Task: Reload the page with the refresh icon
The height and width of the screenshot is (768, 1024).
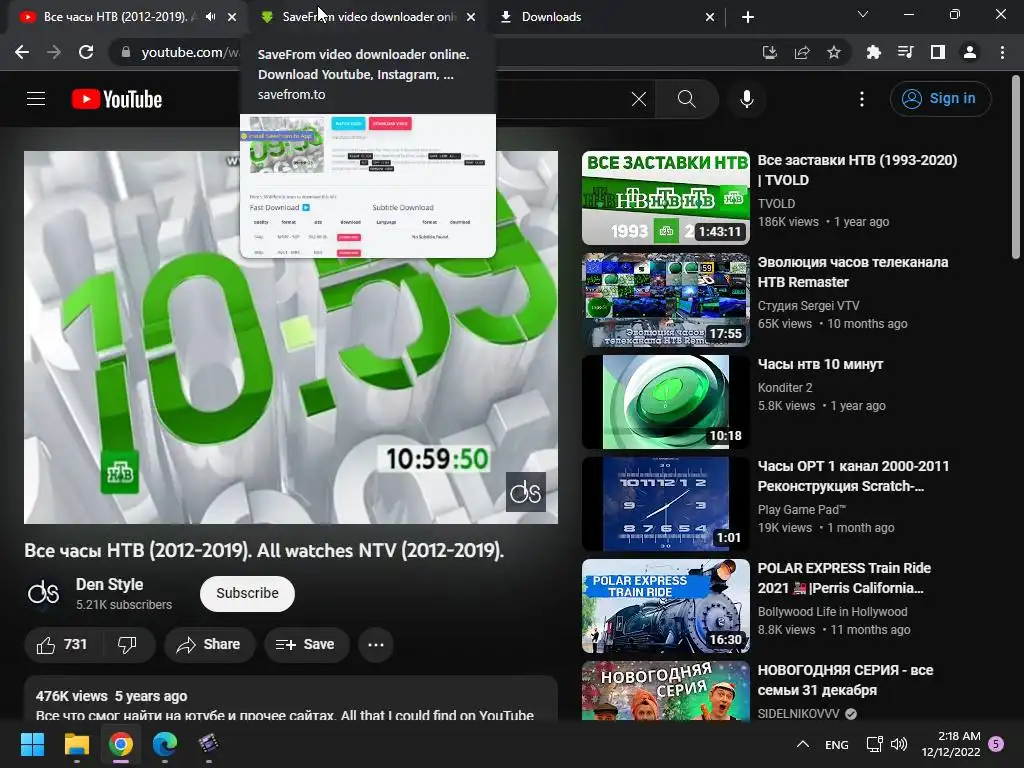Action: click(x=86, y=52)
